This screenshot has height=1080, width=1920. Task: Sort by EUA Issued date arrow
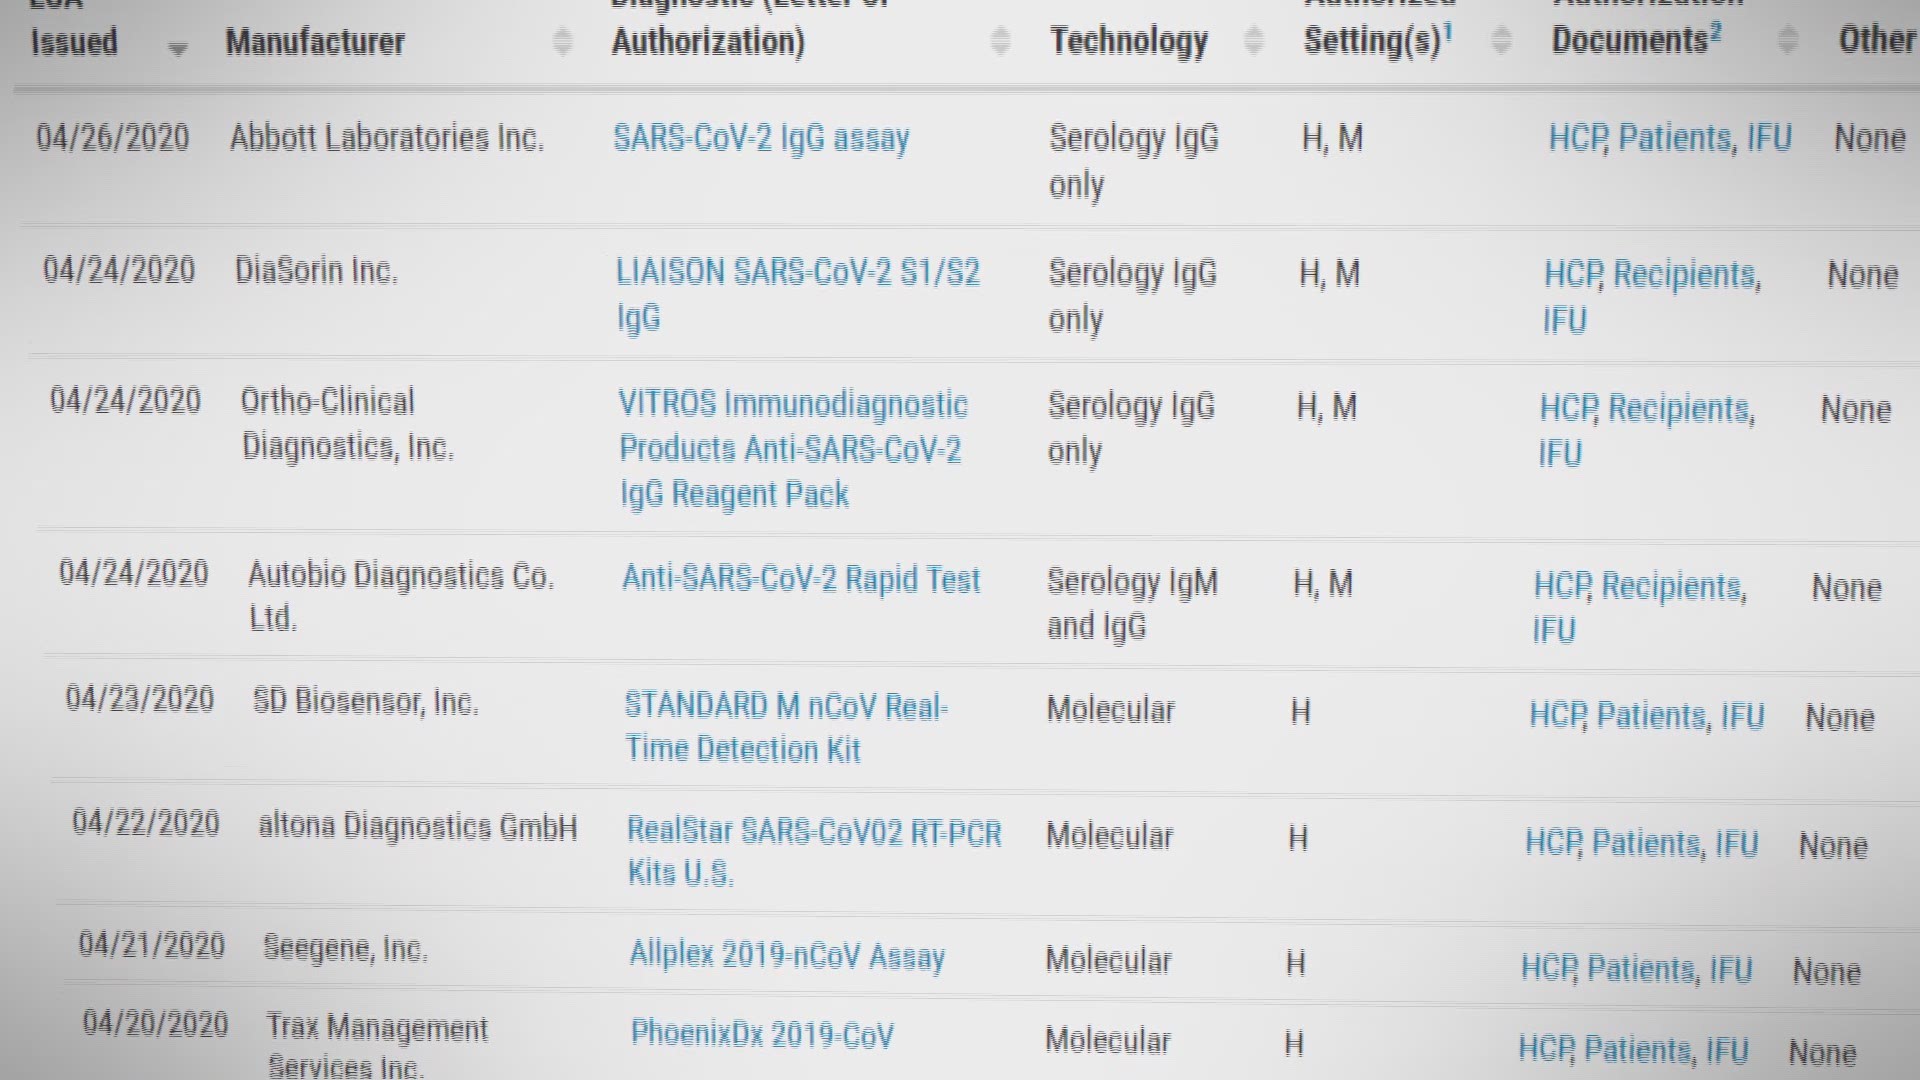(178, 47)
